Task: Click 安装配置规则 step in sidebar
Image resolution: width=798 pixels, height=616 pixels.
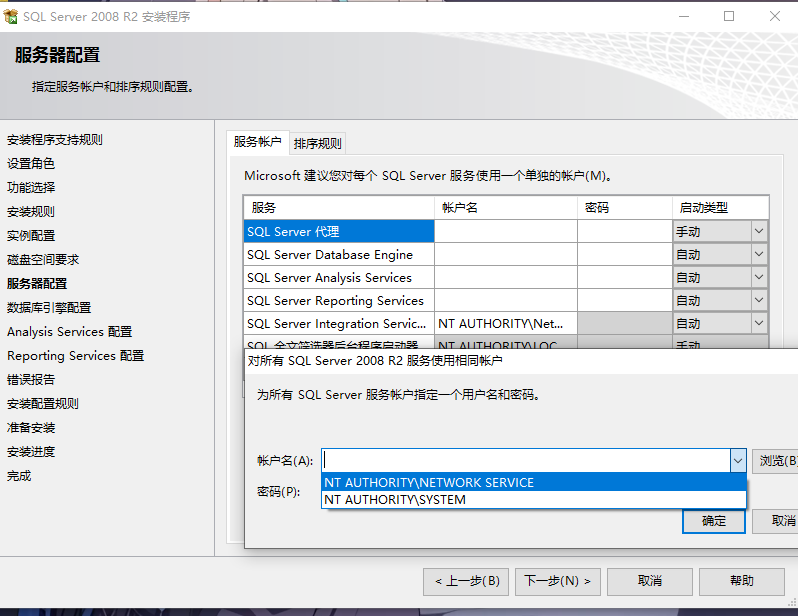Action: coord(43,404)
